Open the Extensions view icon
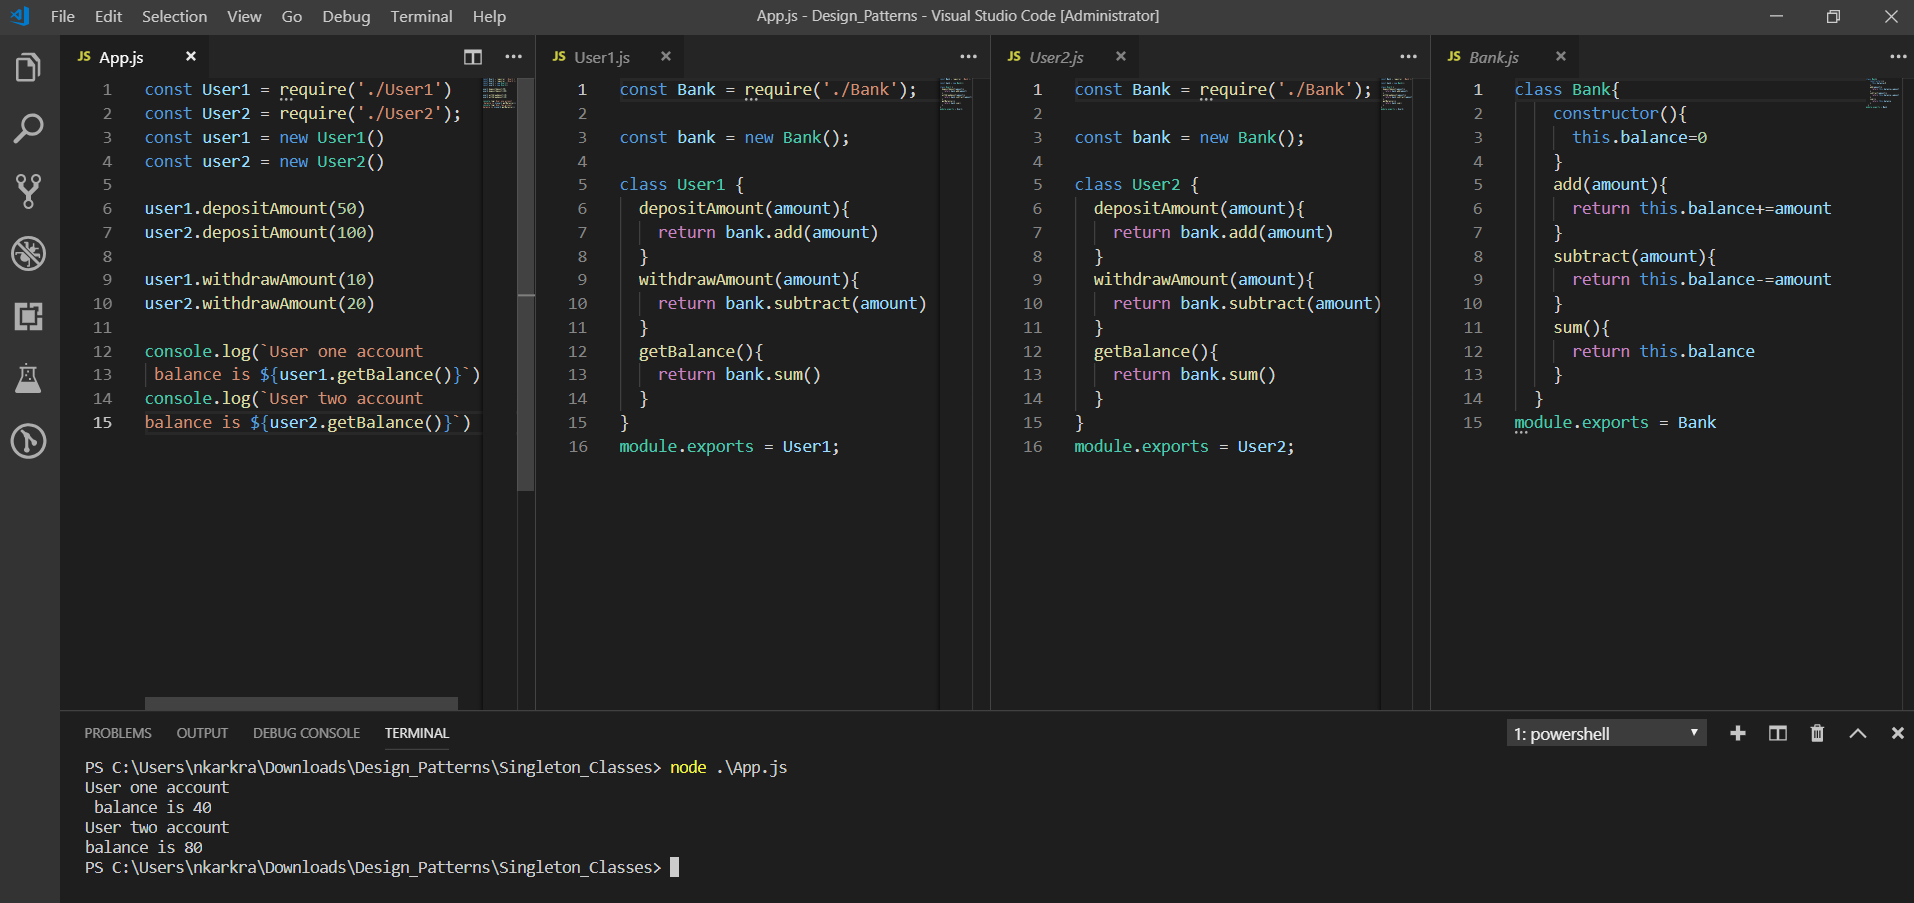This screenshot has height=903, width=1914. click(28, 317)
